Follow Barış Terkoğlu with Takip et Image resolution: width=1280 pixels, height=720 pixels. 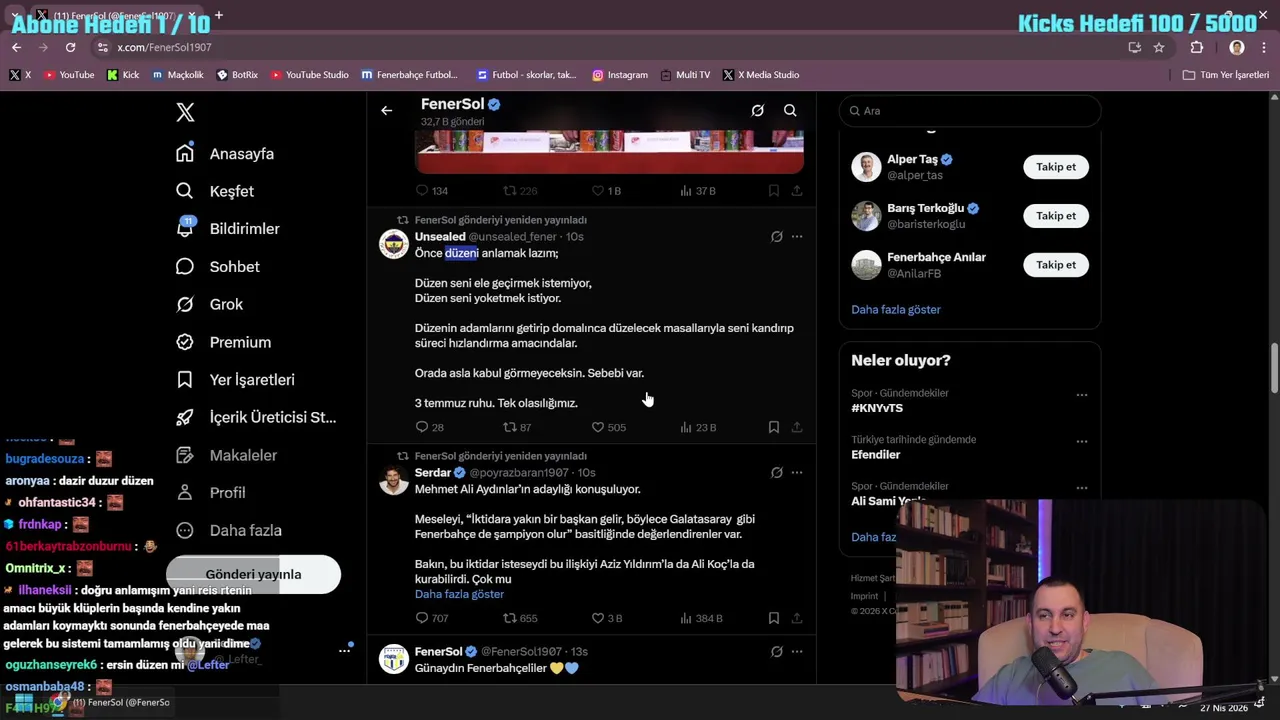[1056, 216]
